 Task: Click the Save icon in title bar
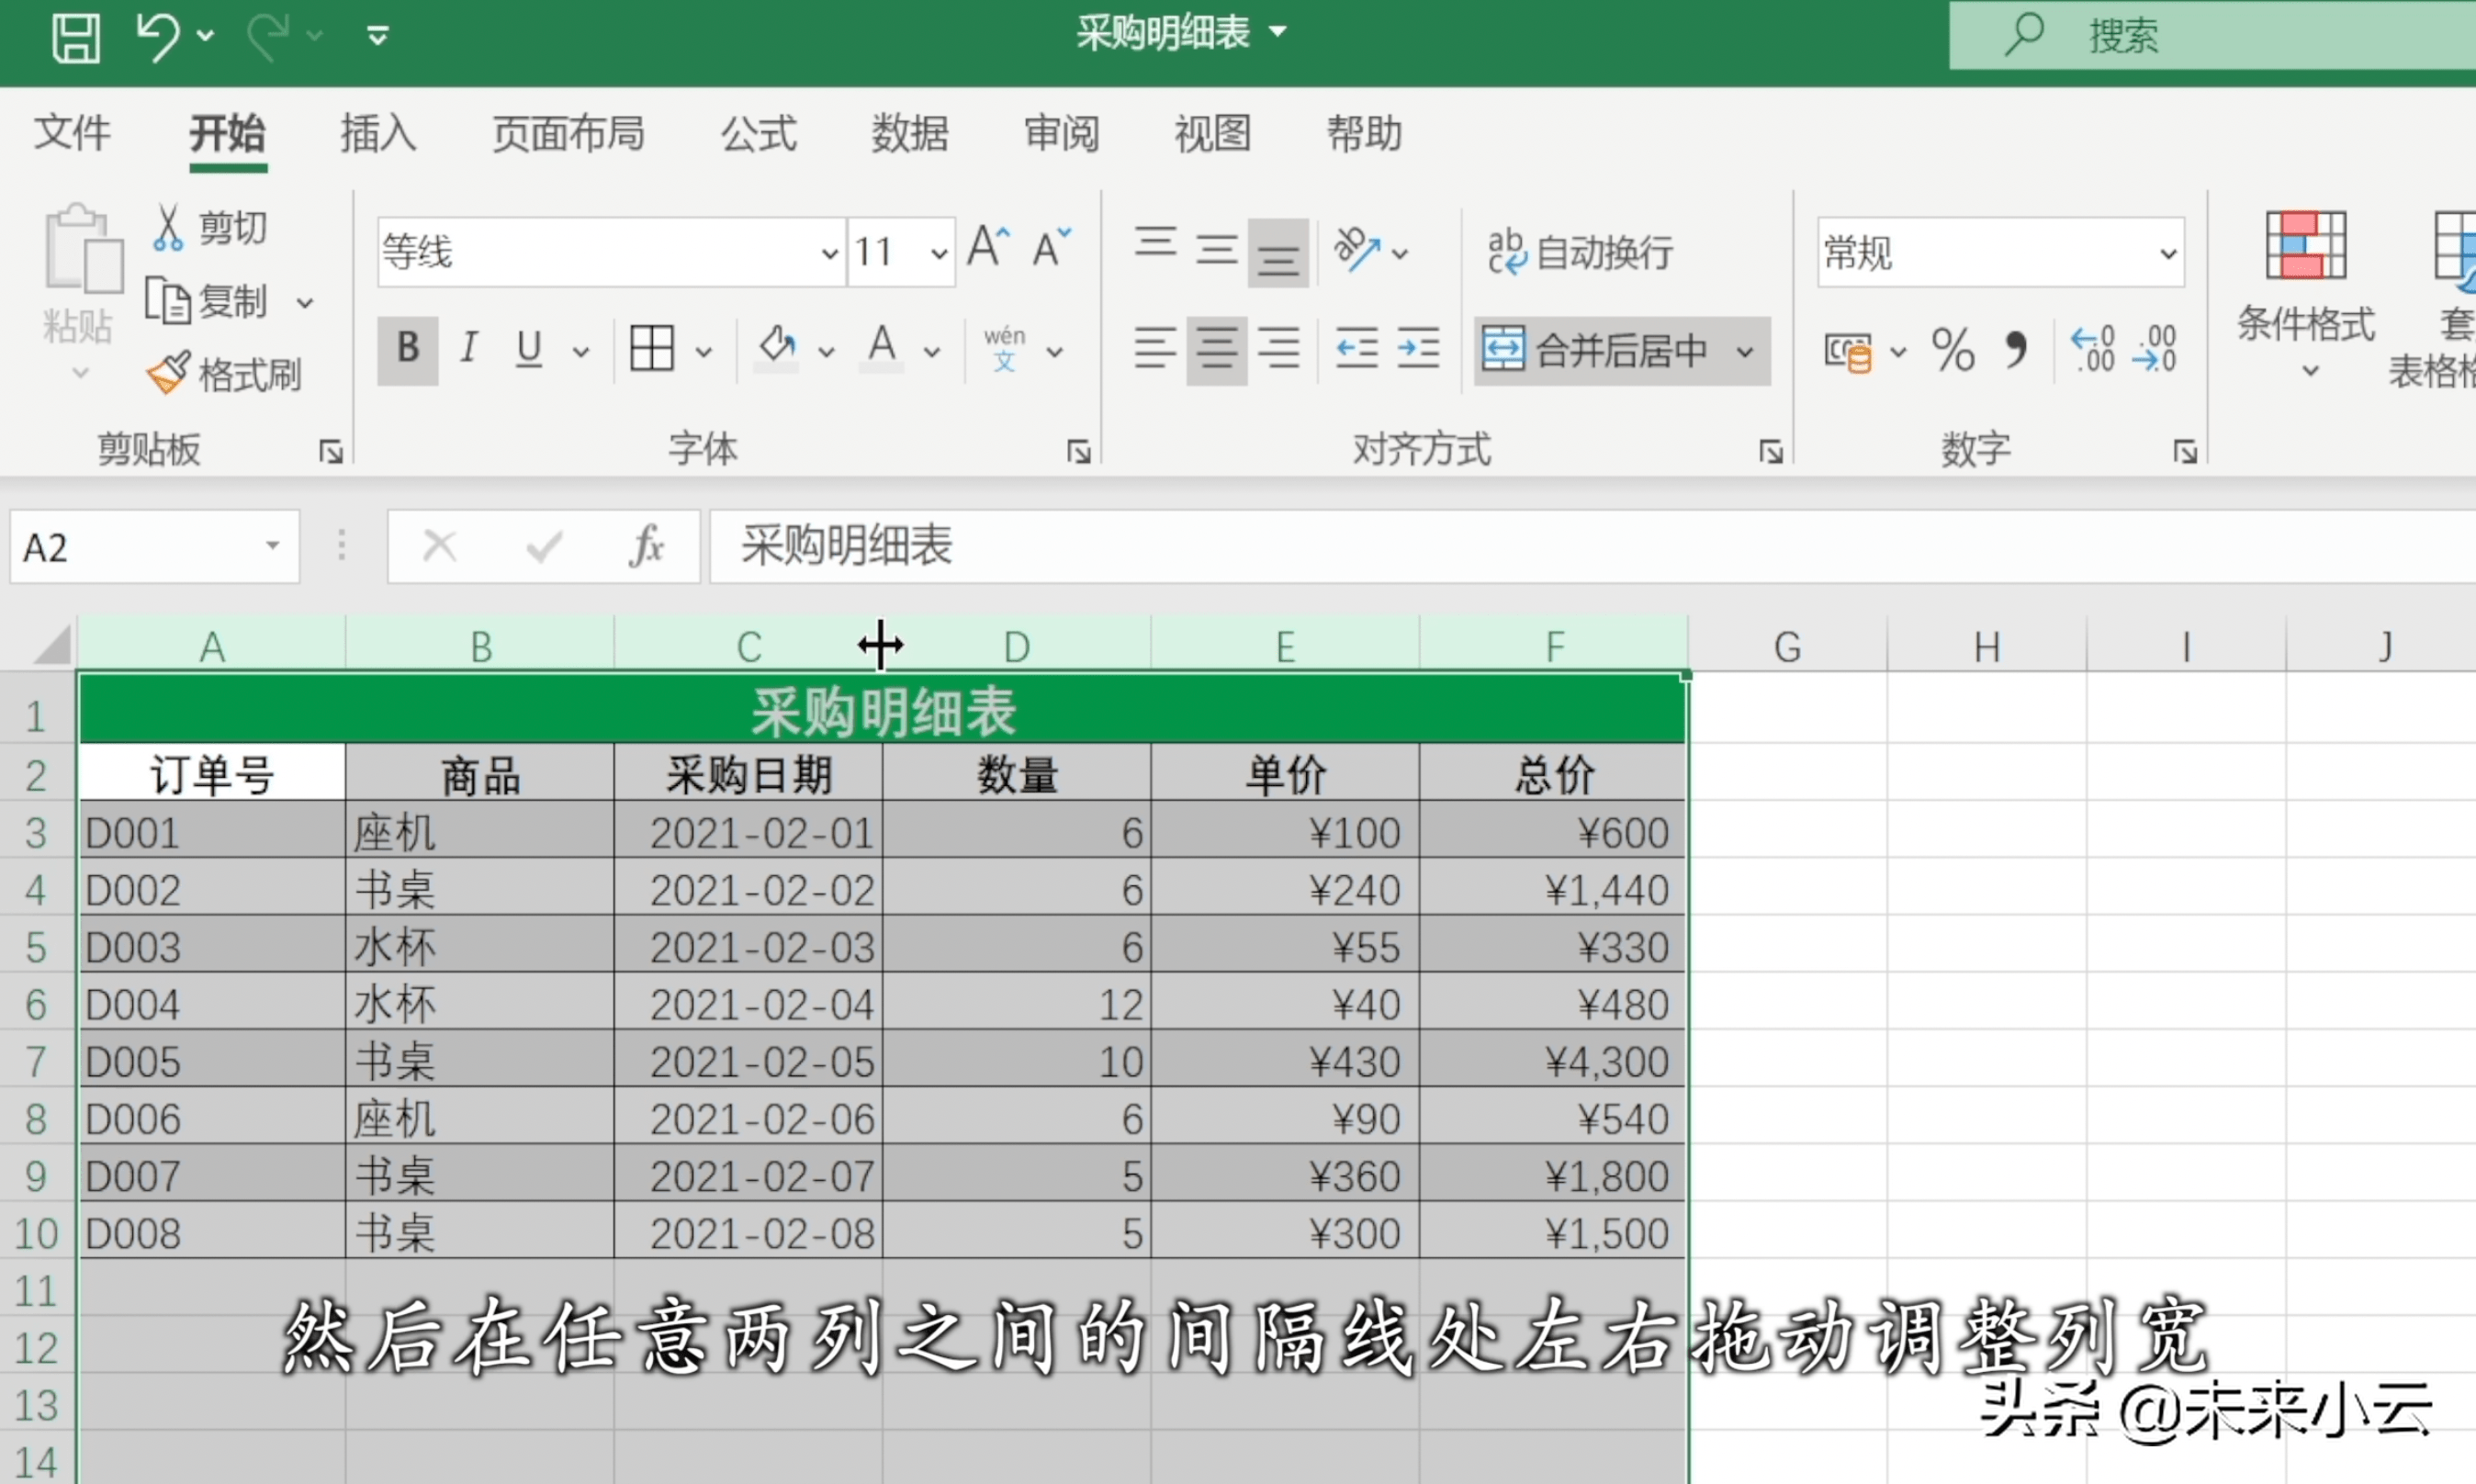tap(76, 37)
